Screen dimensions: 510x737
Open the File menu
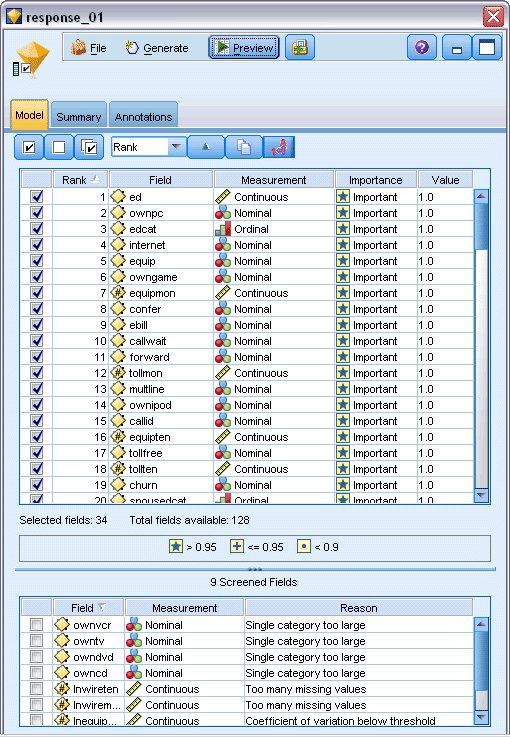[x=88, y=48]
